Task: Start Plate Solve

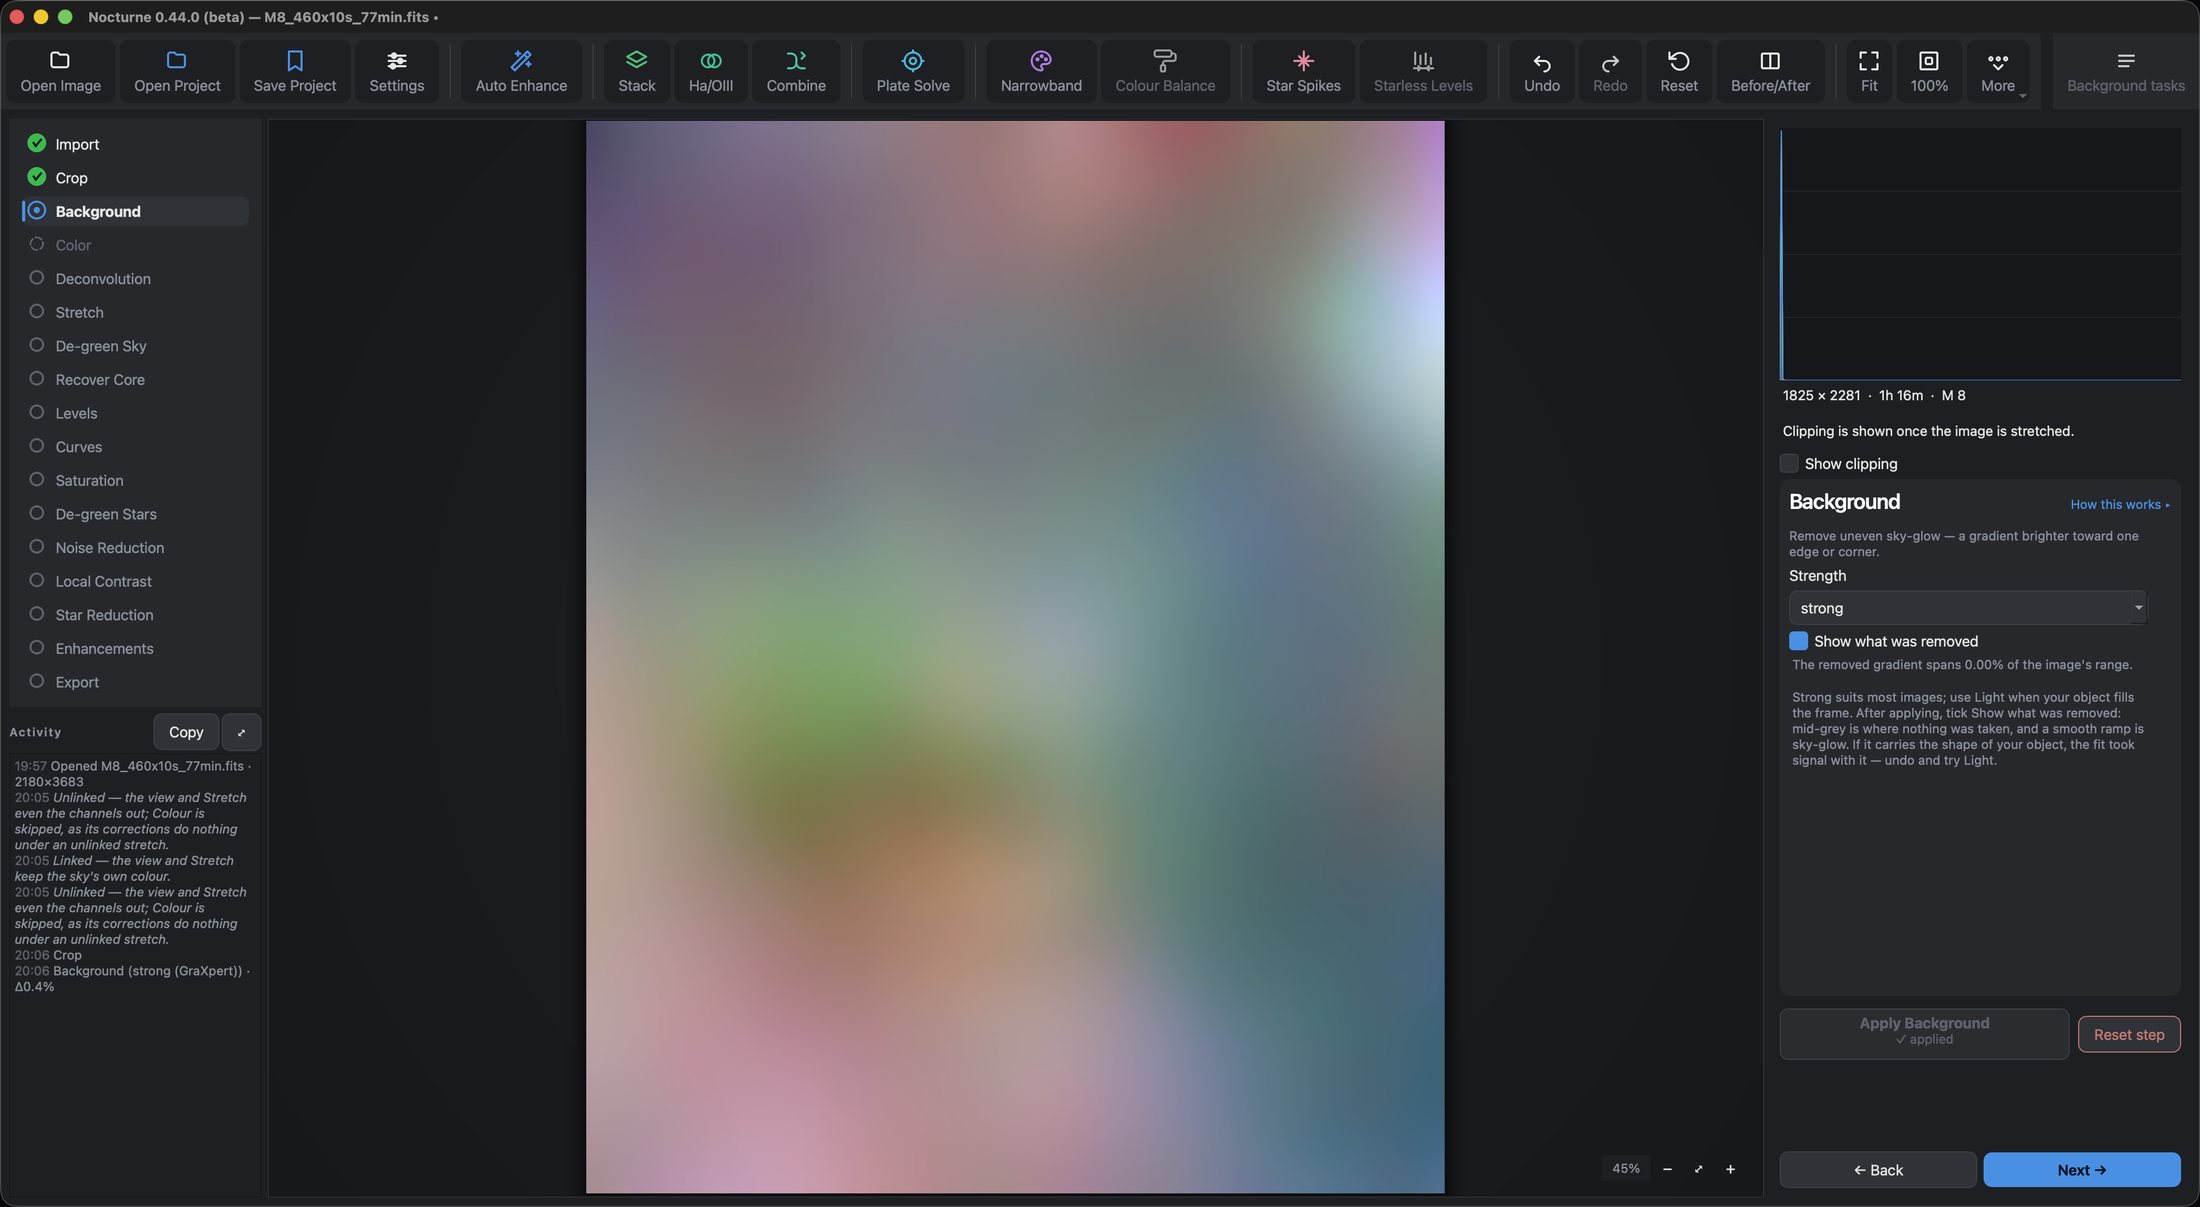Action: tap(913, 71)
